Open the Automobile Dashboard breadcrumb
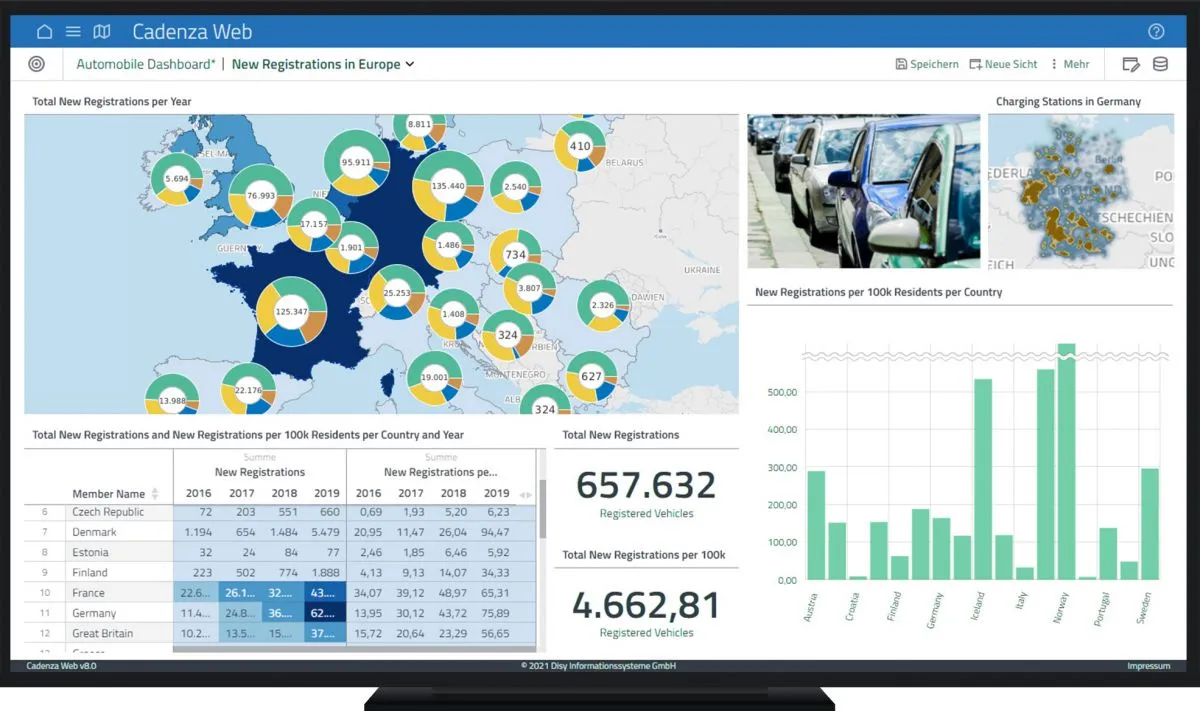Image resolution: width=1200 pixels, height=711 pixels. point(146,64)
